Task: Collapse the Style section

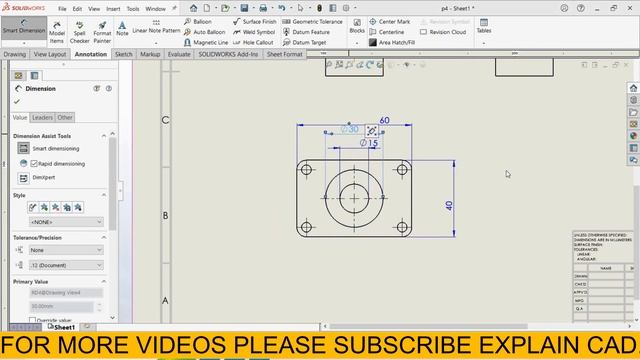Action: [x=104, y=195]
